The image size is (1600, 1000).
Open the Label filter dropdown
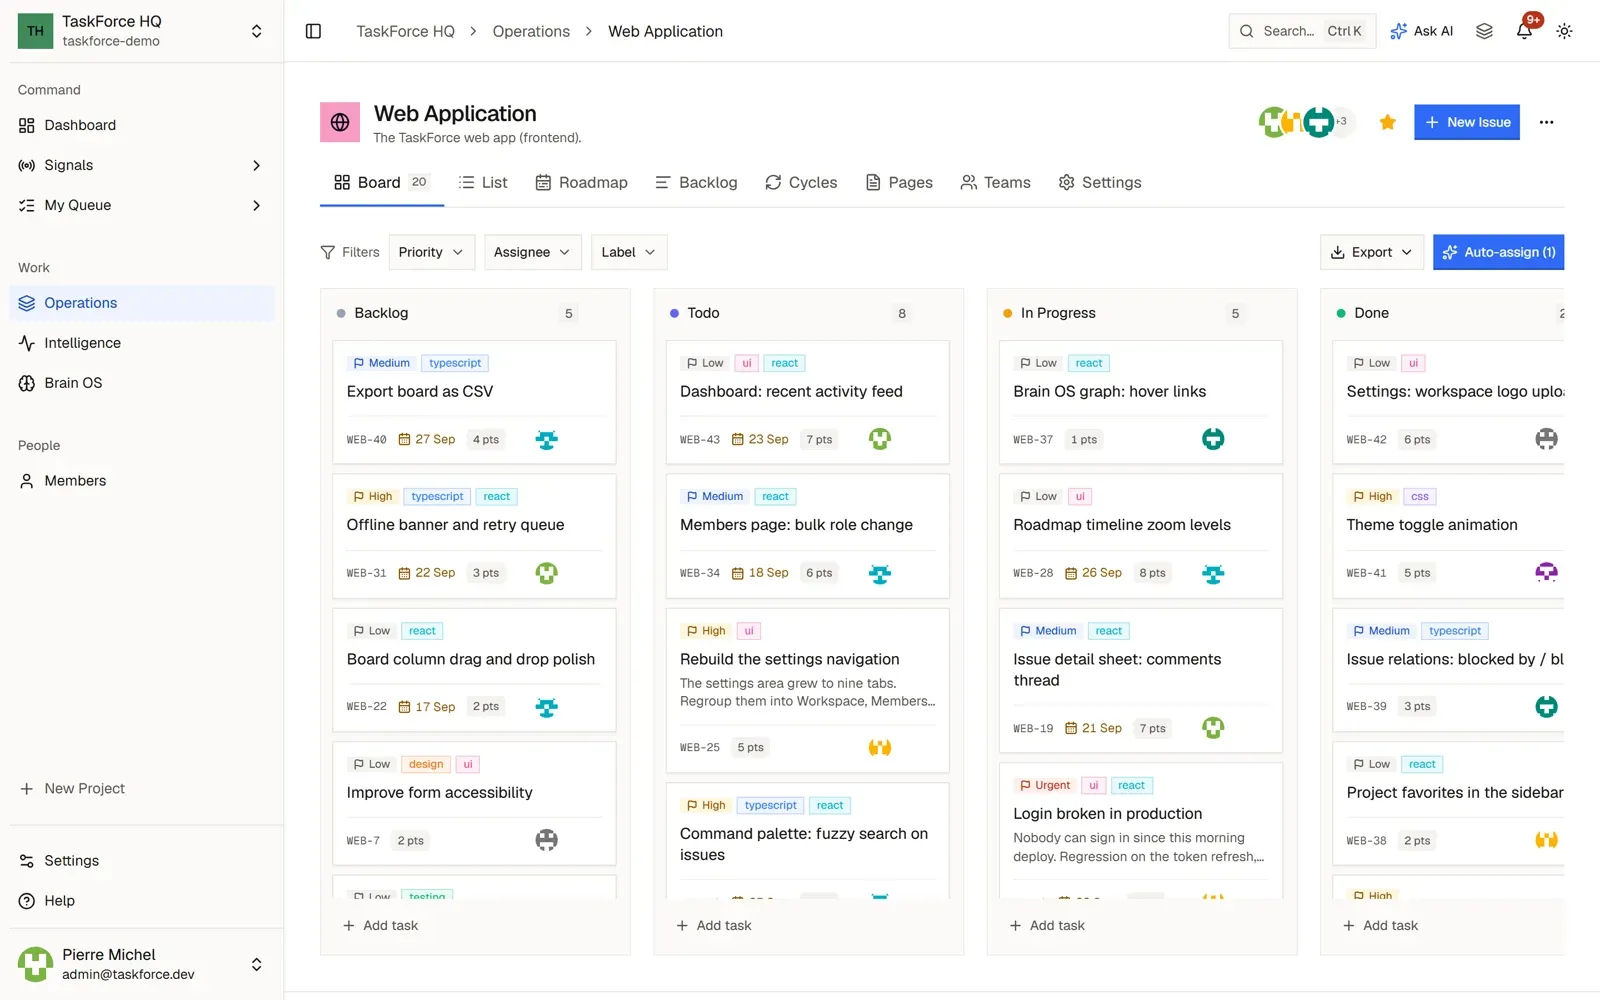point(629,252)
